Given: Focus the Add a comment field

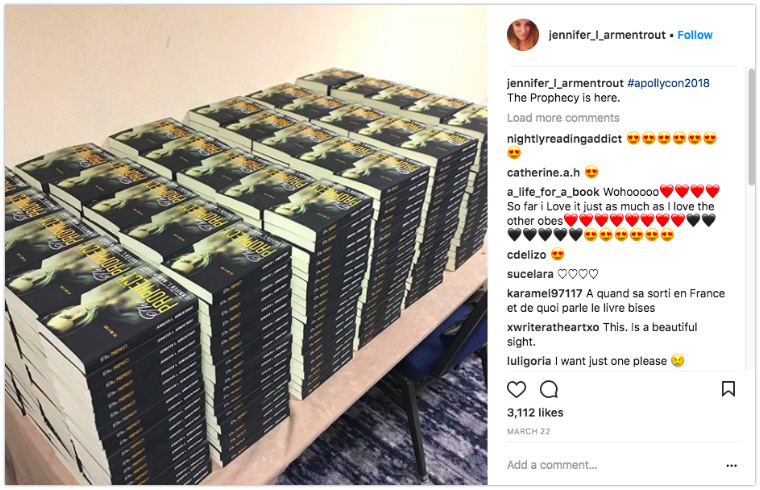Looking at the screenshot, I should [x=613, y=465].
